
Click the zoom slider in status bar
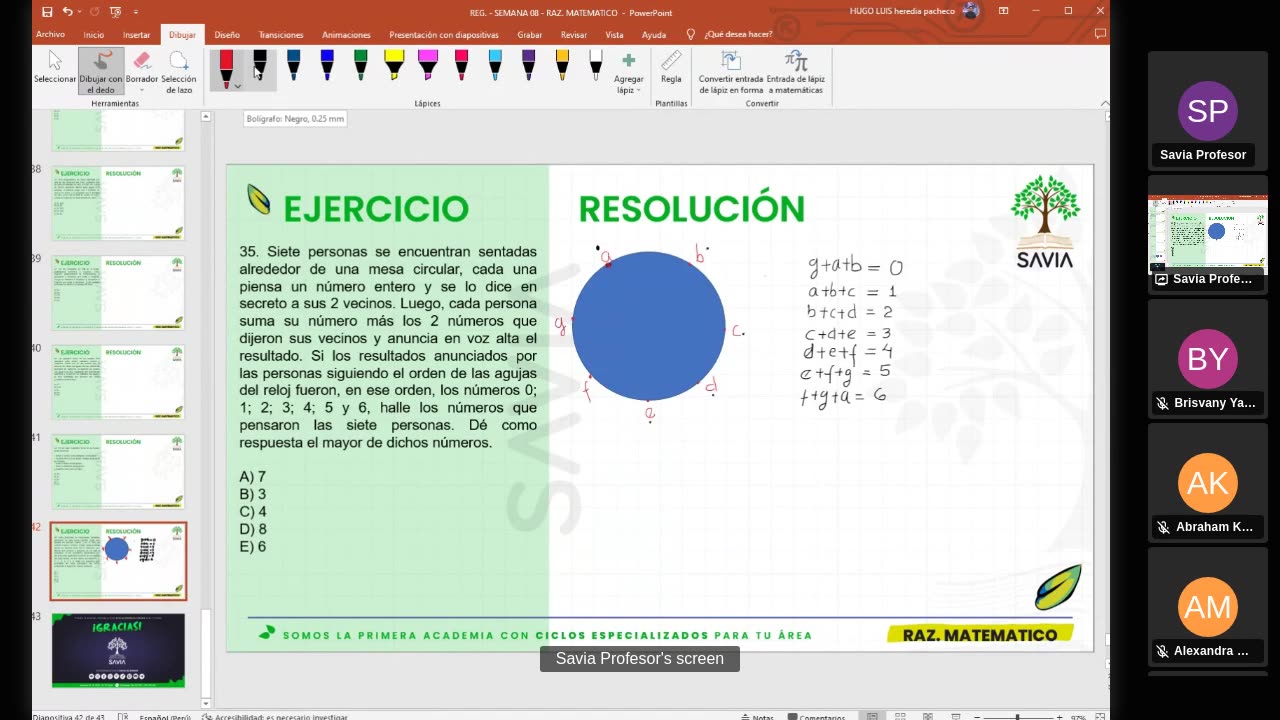click(1018, 716)
